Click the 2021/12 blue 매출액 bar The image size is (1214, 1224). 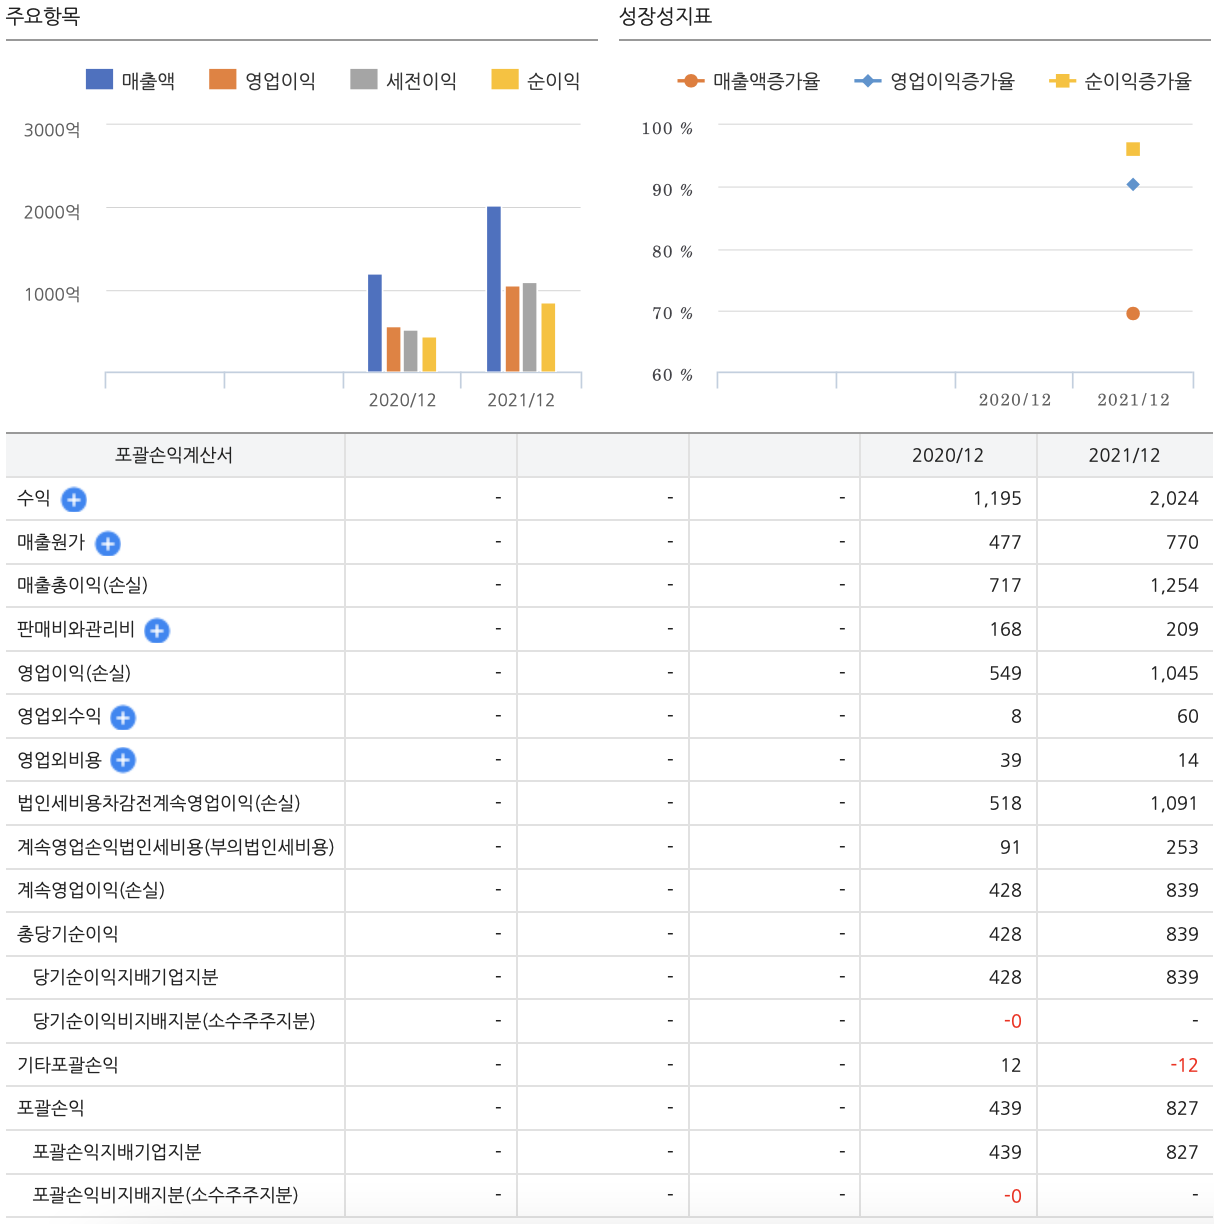click(494, 289)
